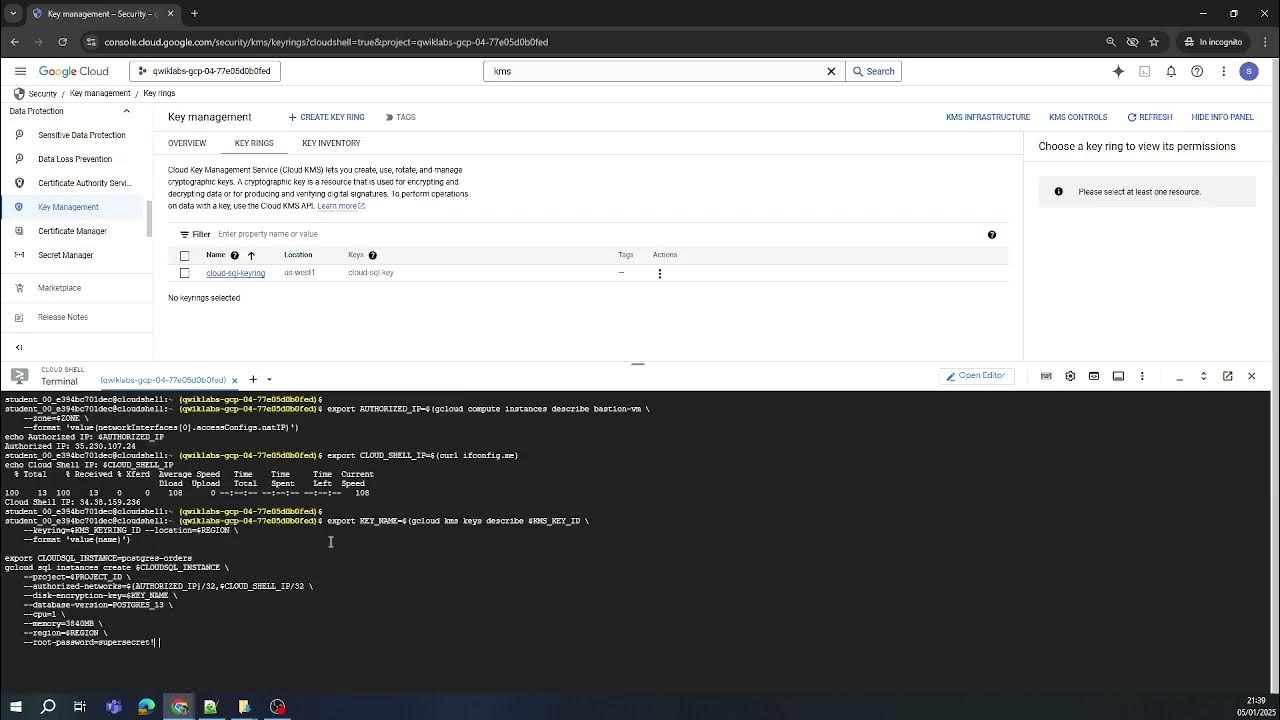Open Data Loss Prevention in sidebar

click(x=75, y=159)
